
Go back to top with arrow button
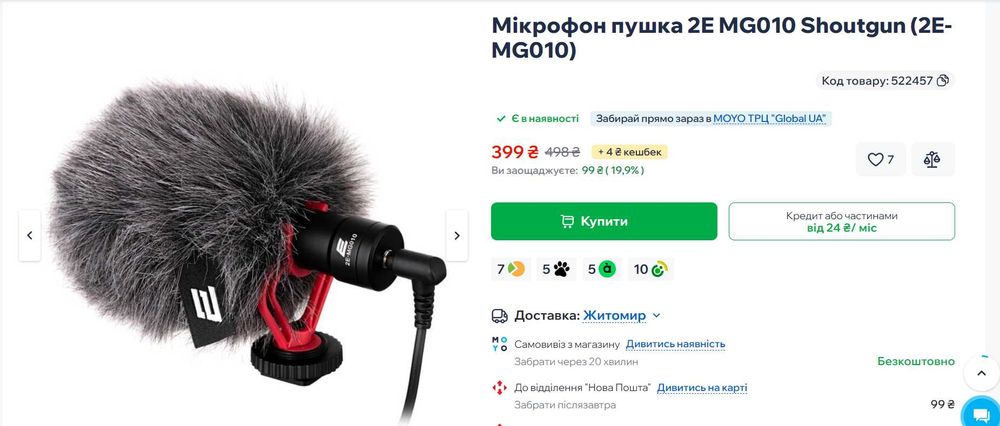tap(981, 374)
